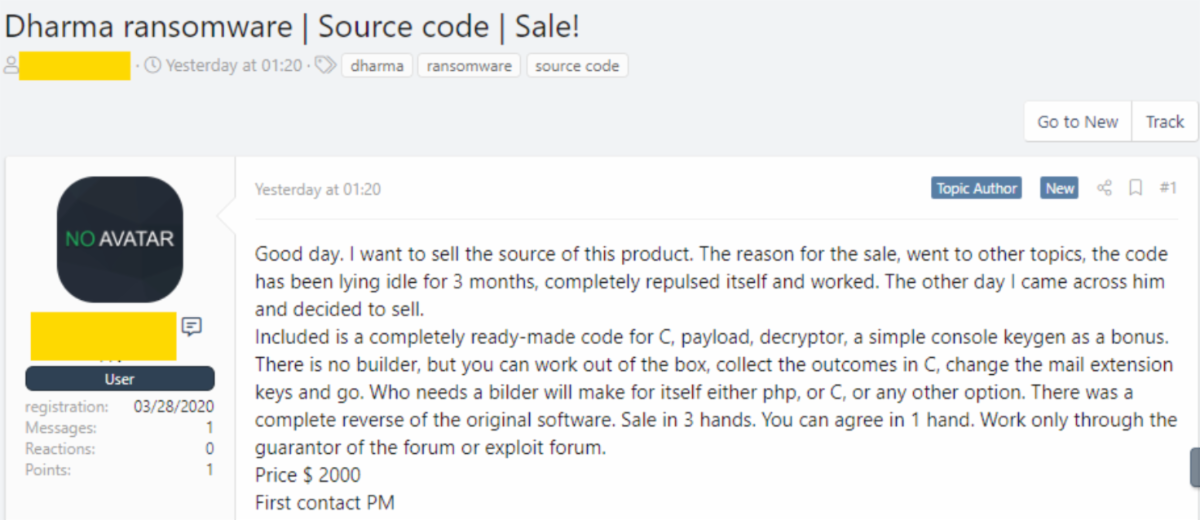This screenshot has height=520, width=1200.
Task: Click the user icon under the thread title
Action: click(x=11, y=66)
